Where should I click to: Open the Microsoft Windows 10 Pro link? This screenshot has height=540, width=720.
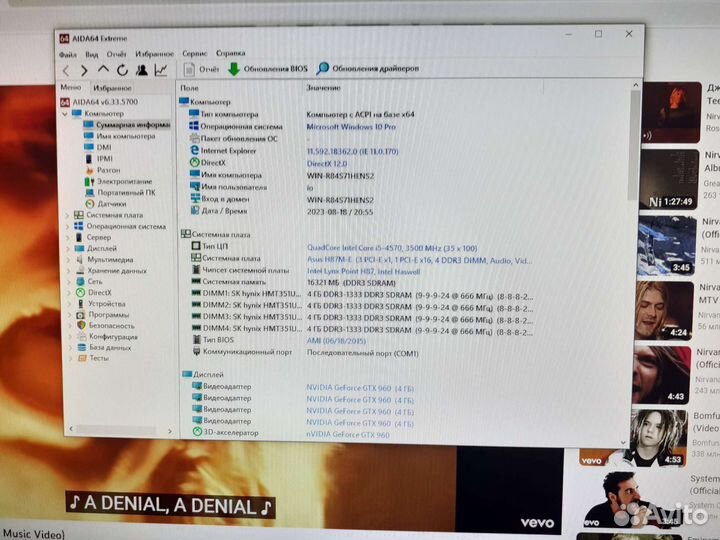coord(351,127)
